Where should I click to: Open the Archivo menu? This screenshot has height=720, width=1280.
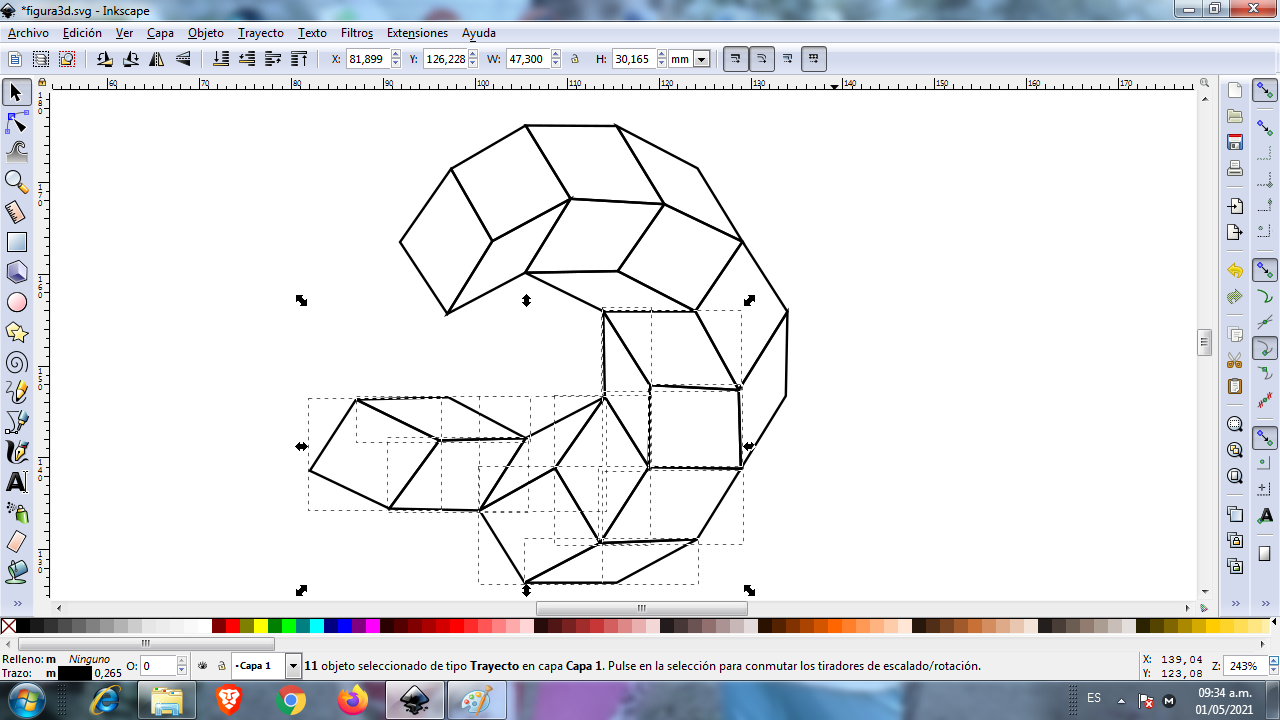28,33
